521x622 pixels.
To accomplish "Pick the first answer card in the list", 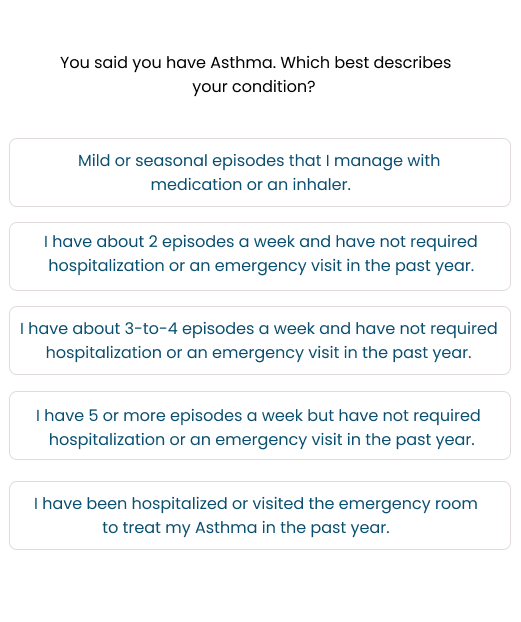I will point(260,173).
